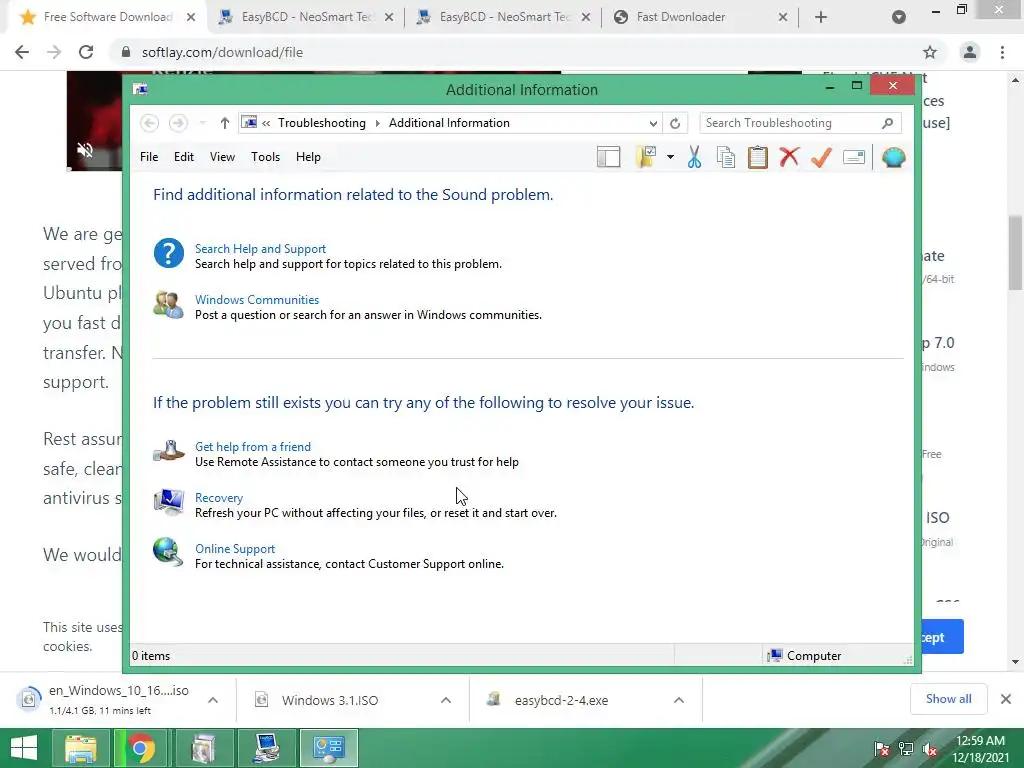Click Control Panel taskbar icon

328,748
